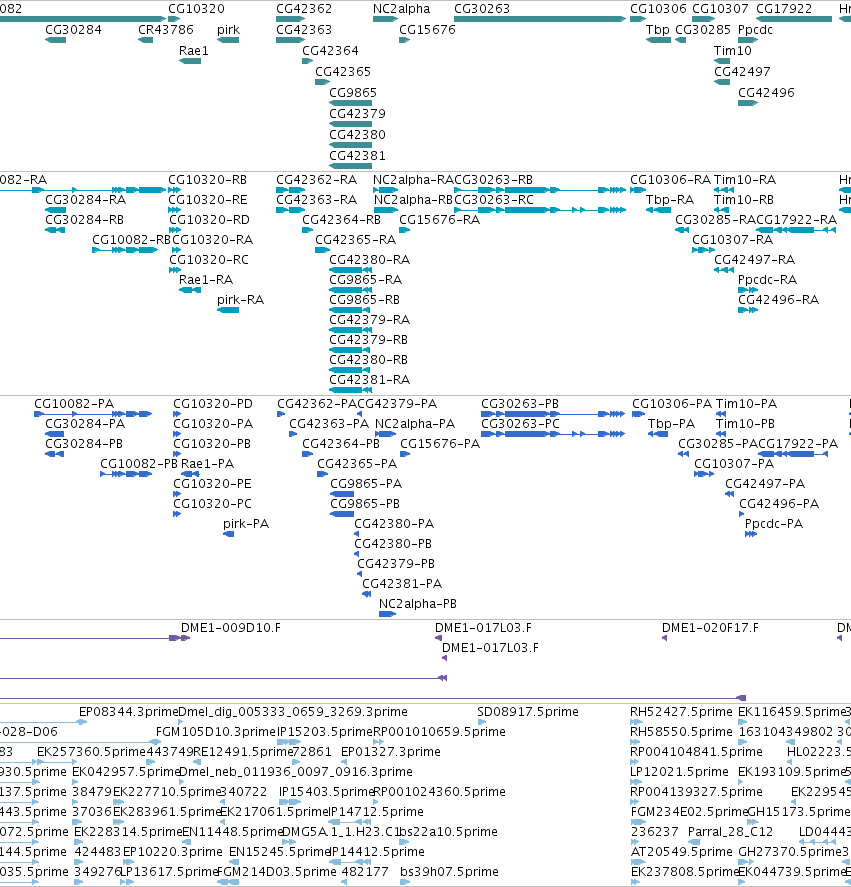Select transcript CG42381-RA label
Viewport: 851px width, 887px height.
tap(369, 380)
